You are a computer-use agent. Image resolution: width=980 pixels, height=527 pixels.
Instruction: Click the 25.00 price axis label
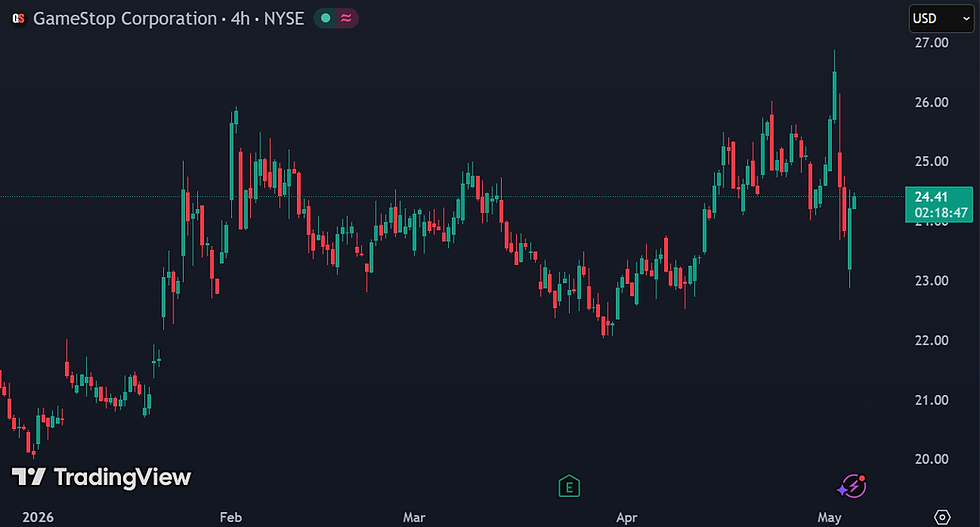[931, 161]
